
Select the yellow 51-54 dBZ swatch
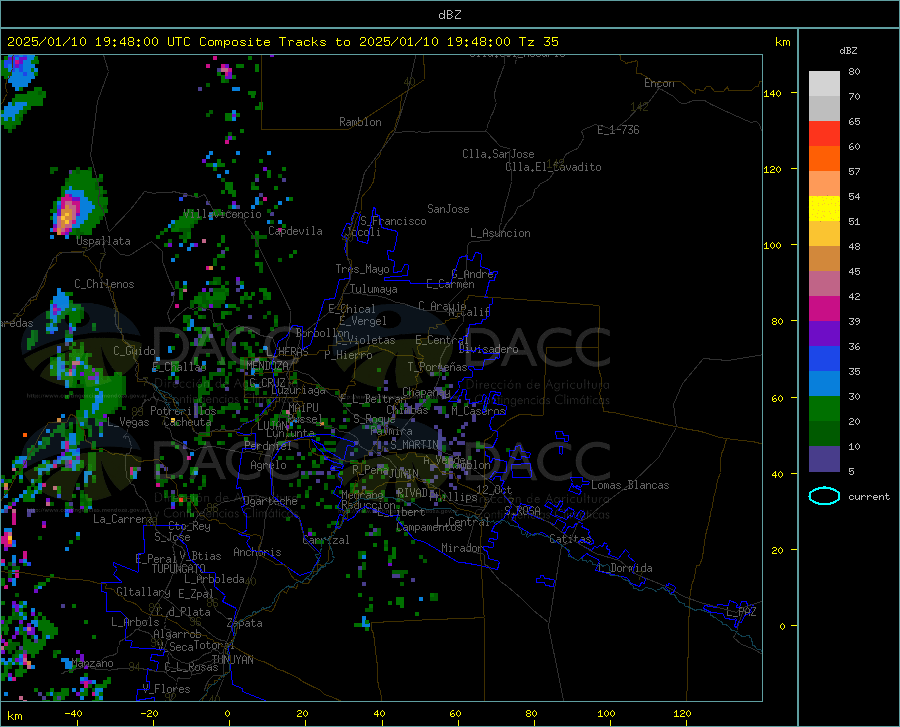coord(824,209)
